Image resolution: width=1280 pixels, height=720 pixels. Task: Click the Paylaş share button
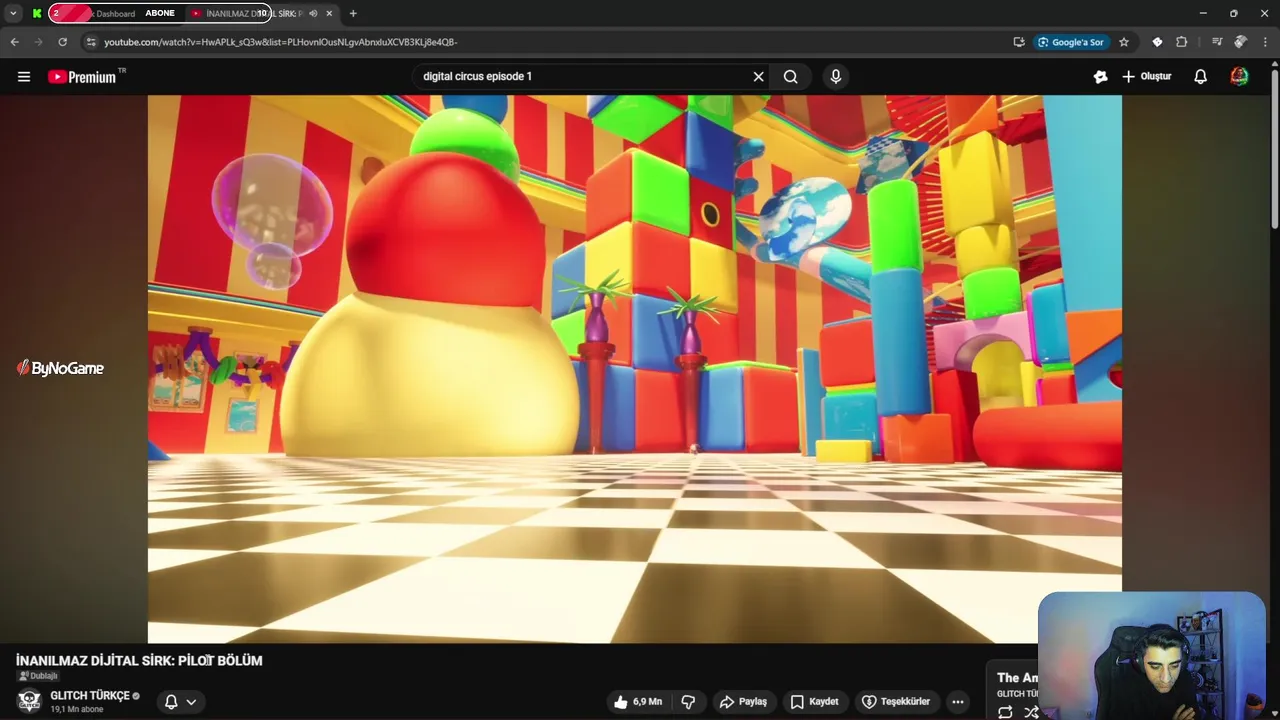(744, 702)
